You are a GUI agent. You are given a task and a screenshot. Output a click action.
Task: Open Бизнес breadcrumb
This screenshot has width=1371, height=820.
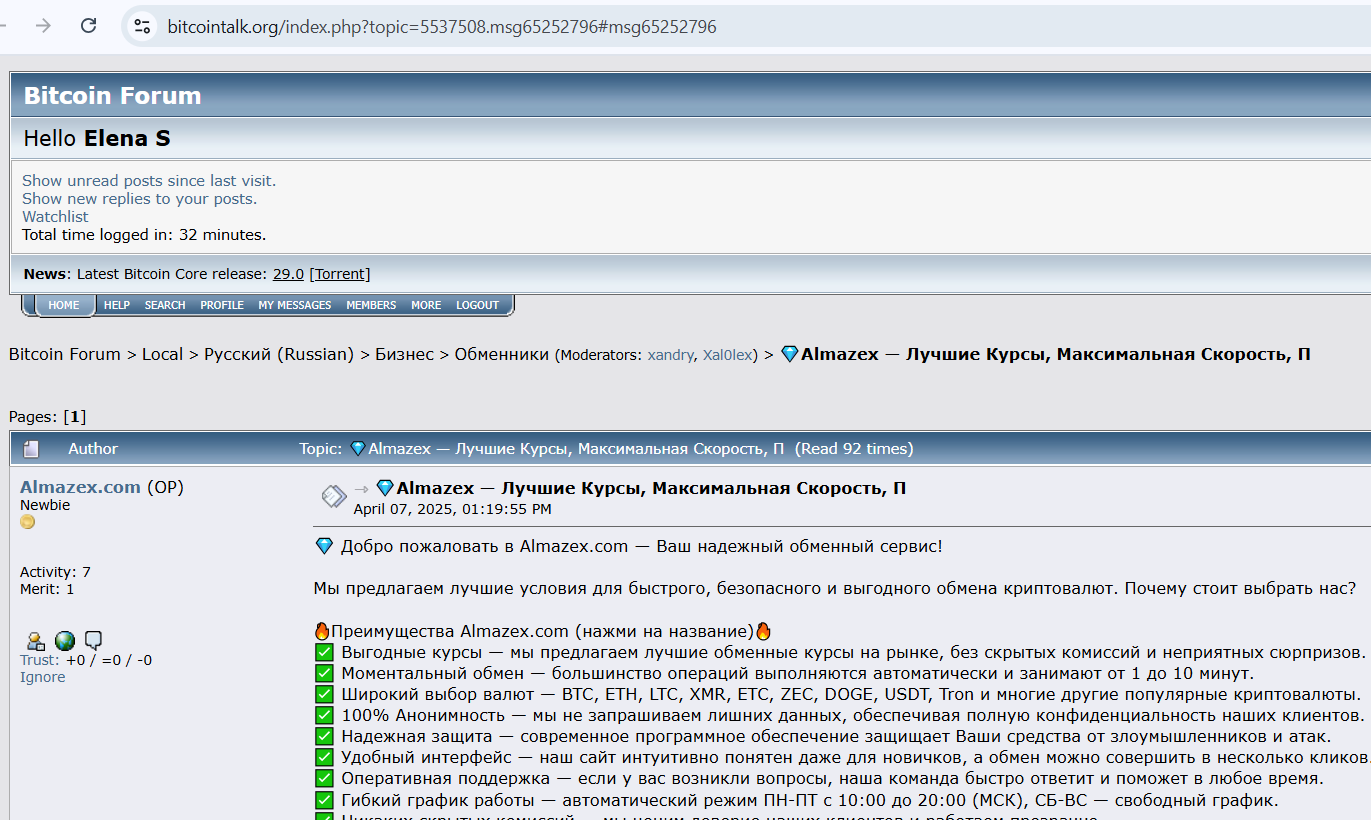coord(405,354)
